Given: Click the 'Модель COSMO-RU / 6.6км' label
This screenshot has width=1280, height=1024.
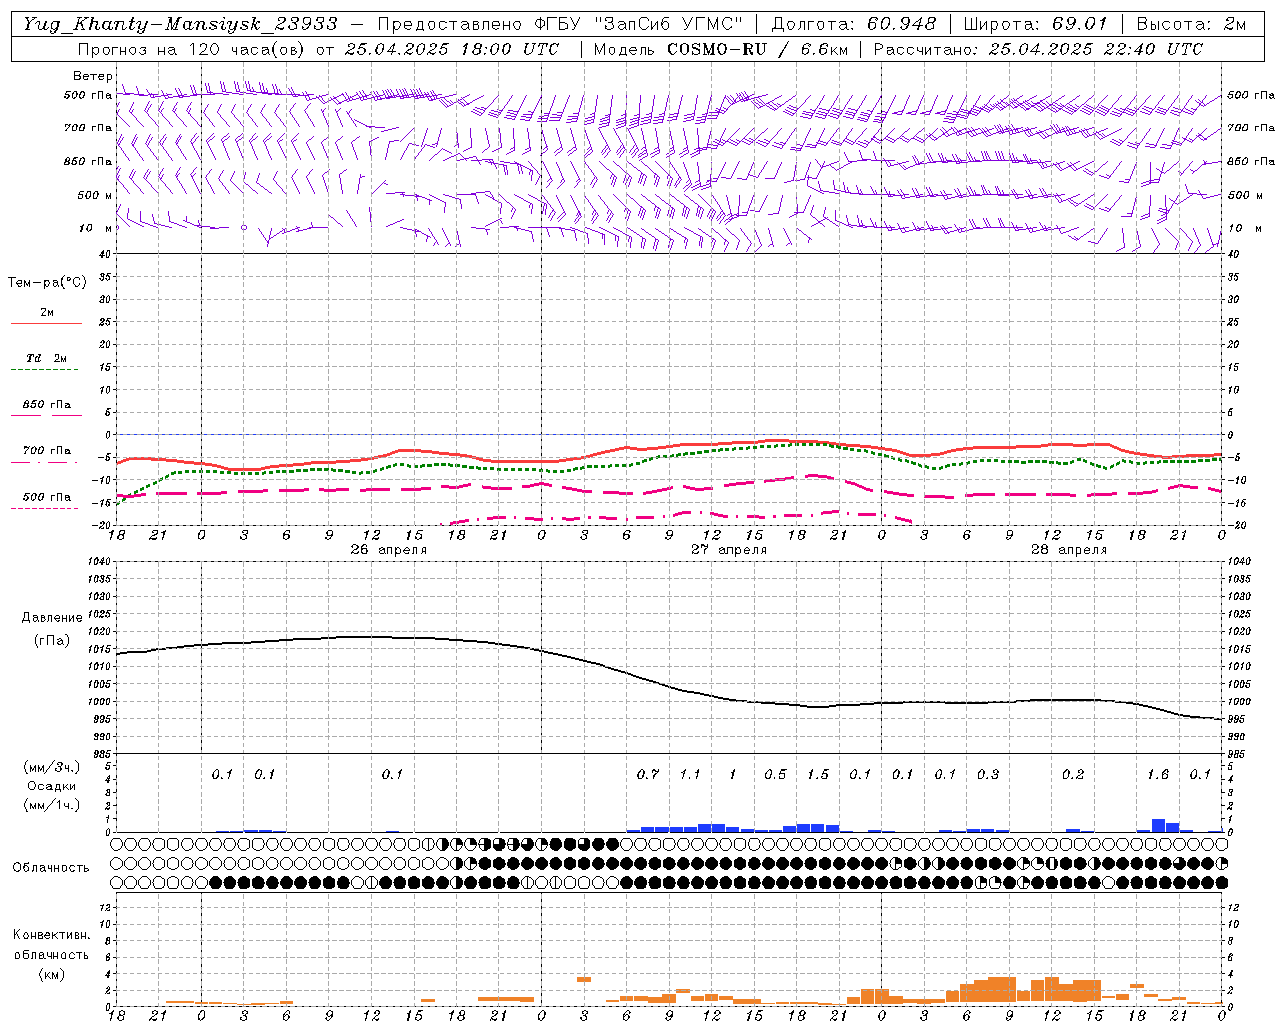Looking at the screenshot, I should click(x=721, y=49).
